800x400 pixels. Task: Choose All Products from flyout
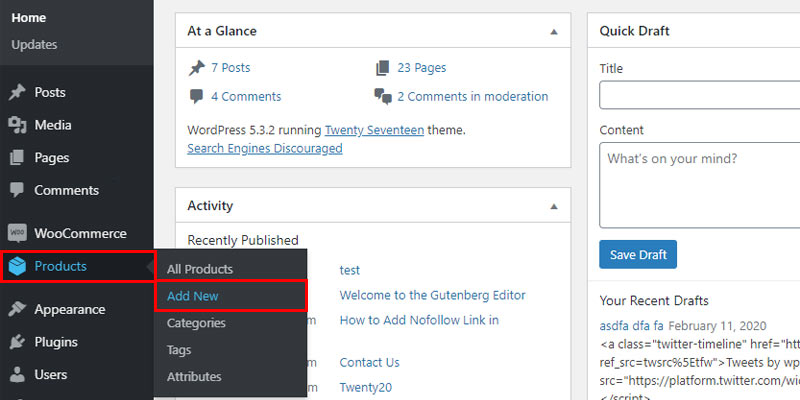[x=199, y=269]
